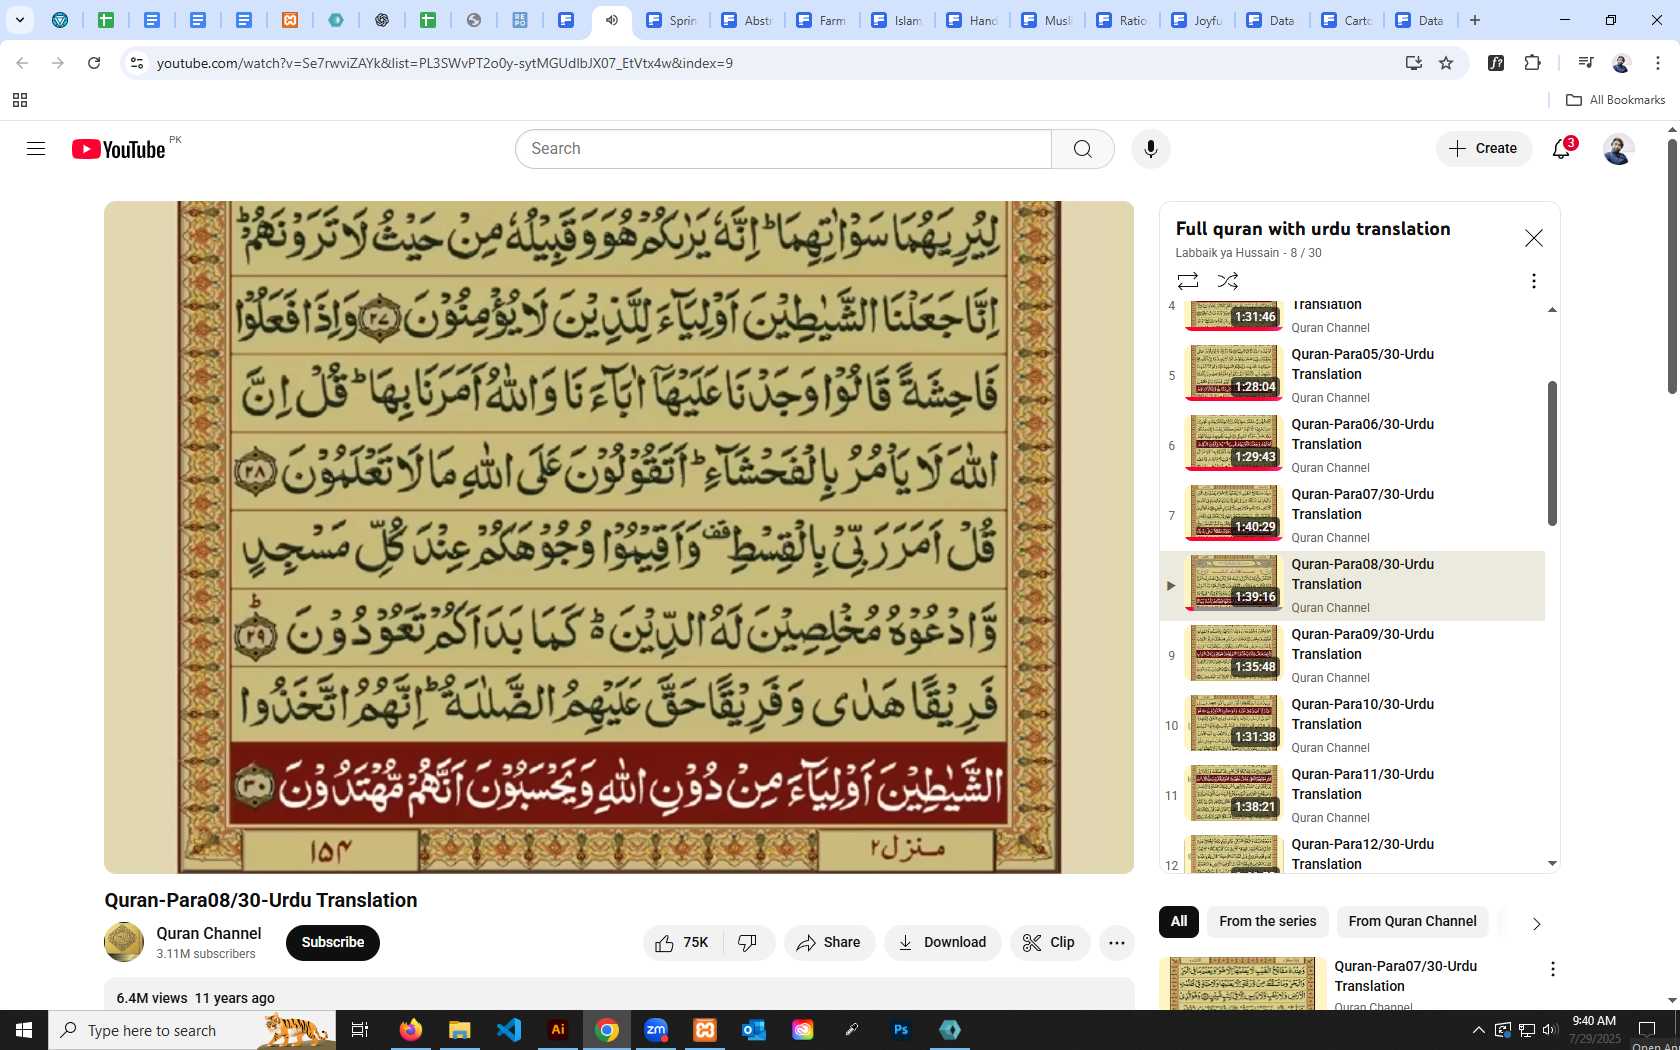The image size is (1680, 1050).
Task: Open more actions ellipsis below video
Action: click(x=1116, y=943)
